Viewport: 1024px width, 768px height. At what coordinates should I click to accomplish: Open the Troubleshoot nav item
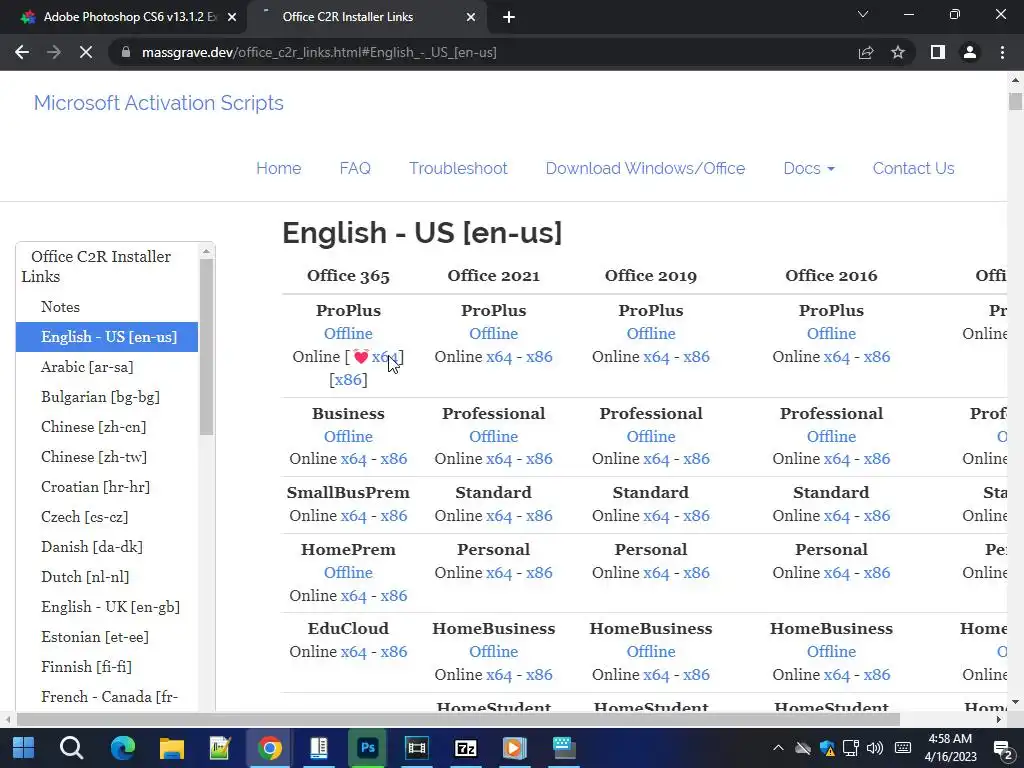tap(458, 168)
